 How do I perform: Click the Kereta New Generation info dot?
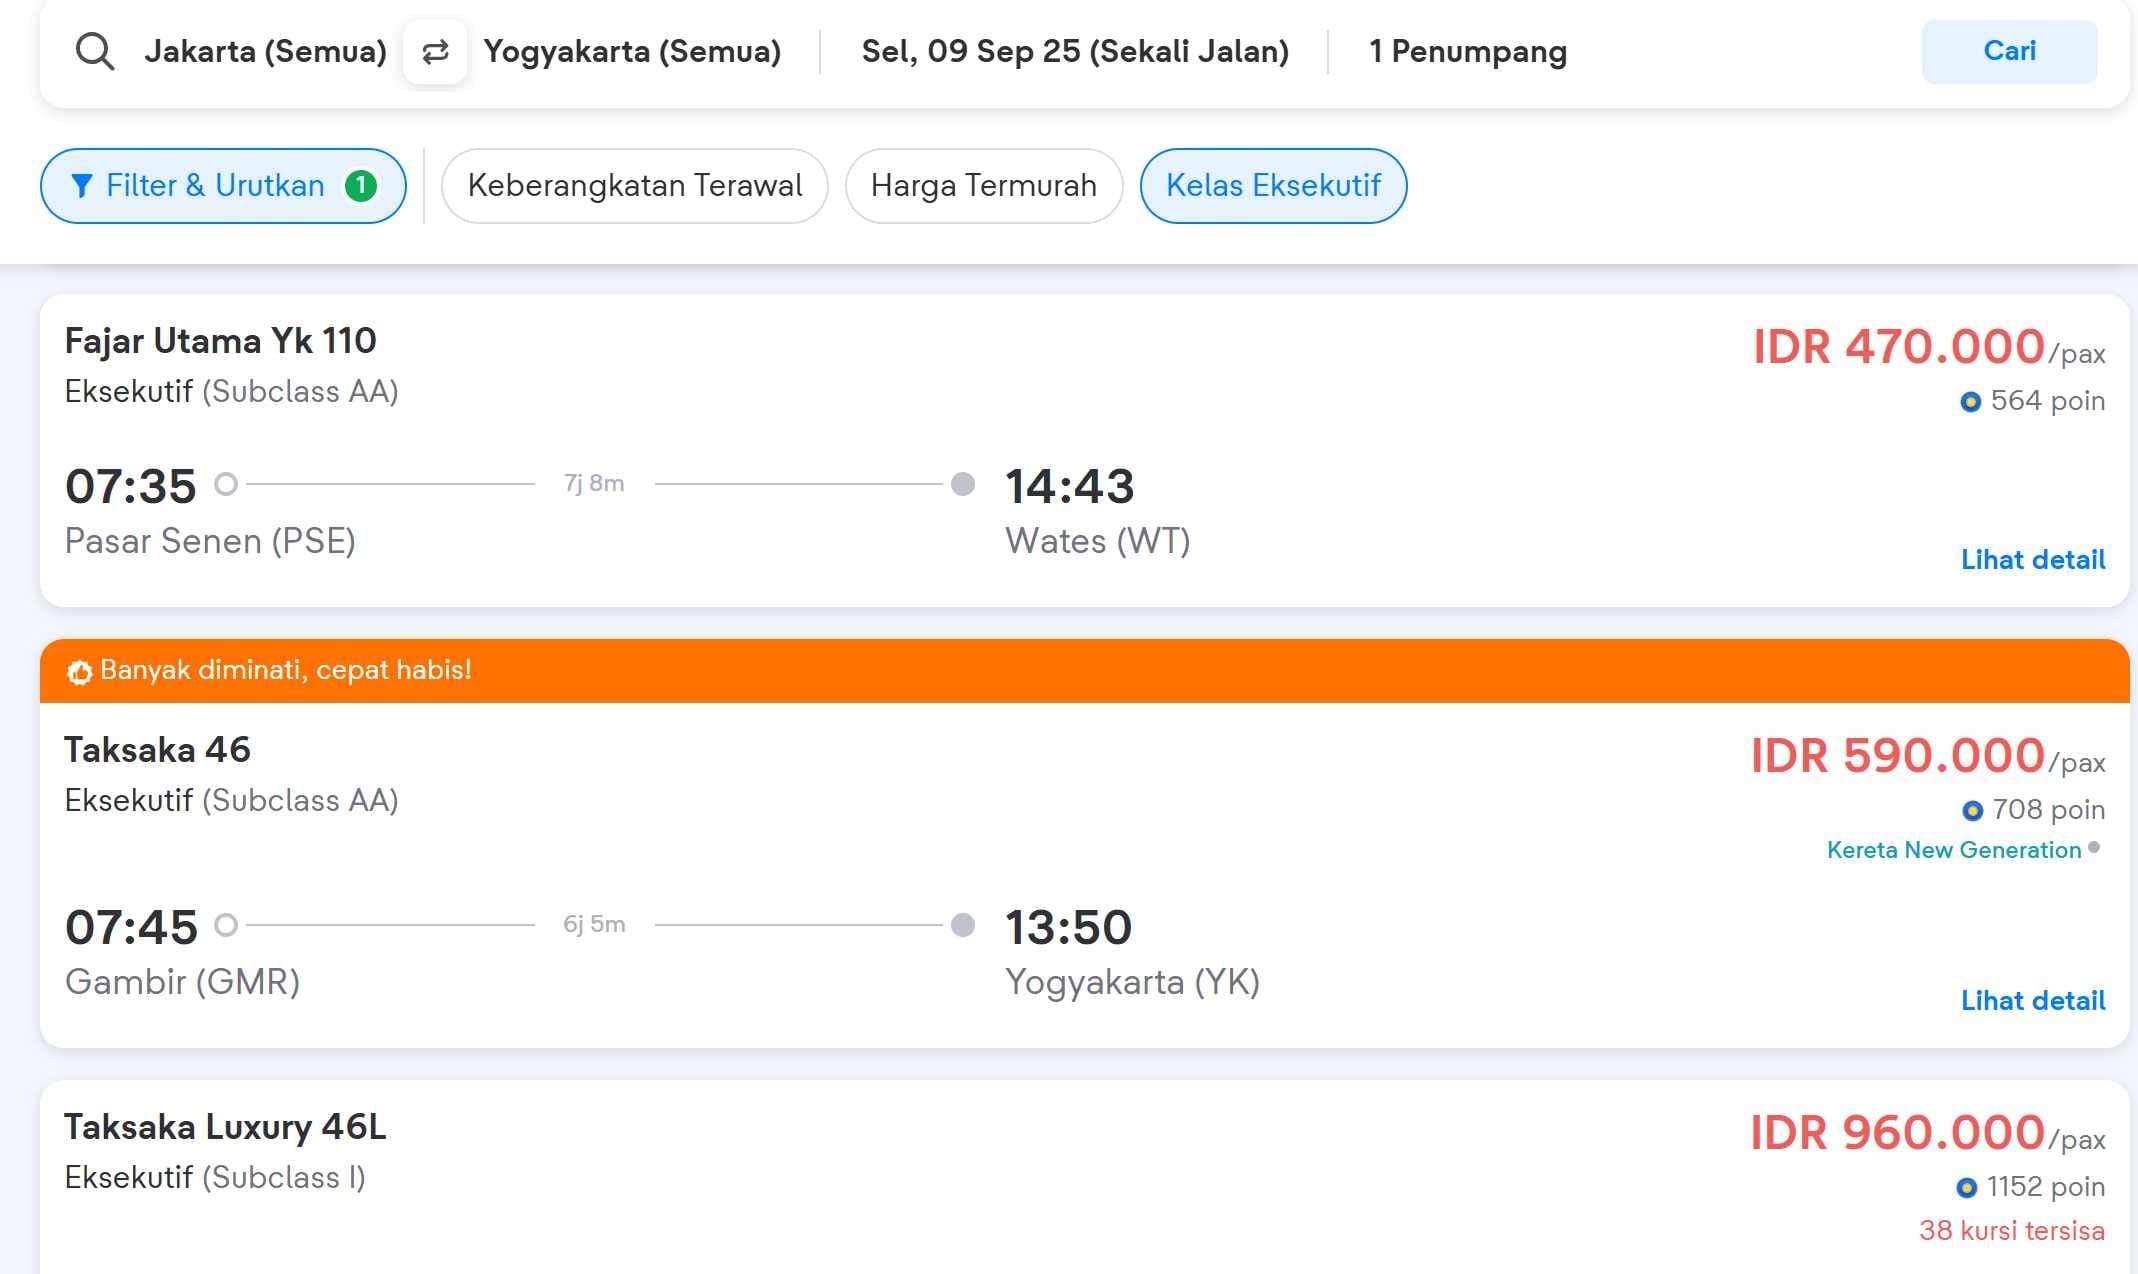tap(2094, 848)
